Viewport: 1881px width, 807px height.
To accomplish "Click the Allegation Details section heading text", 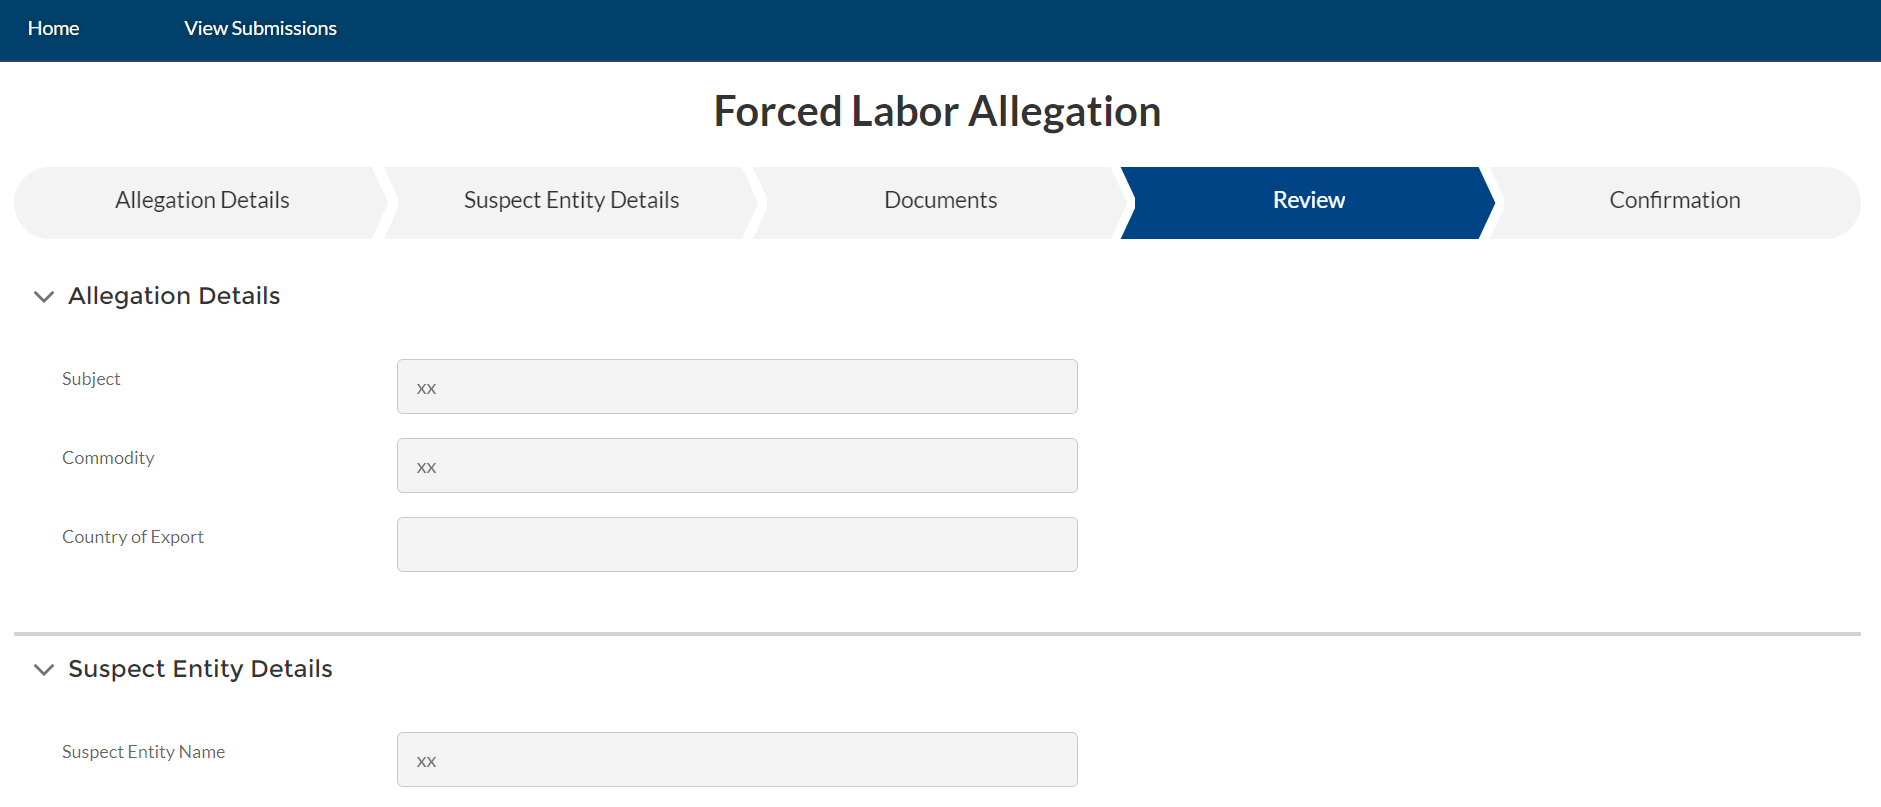I will (x=174, y=296).
